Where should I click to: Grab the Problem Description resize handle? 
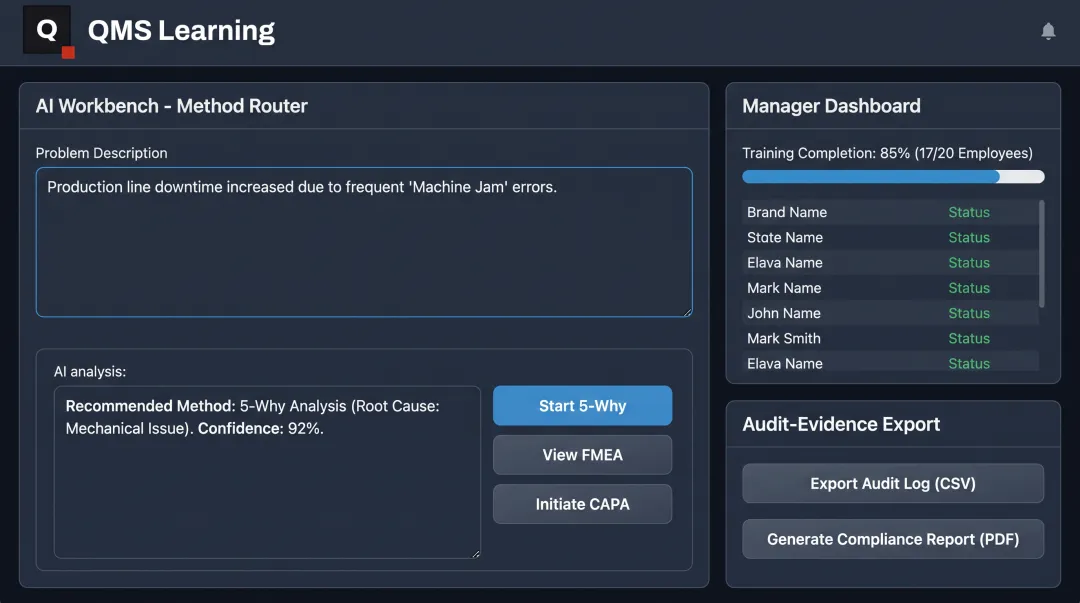pos(687,311)
